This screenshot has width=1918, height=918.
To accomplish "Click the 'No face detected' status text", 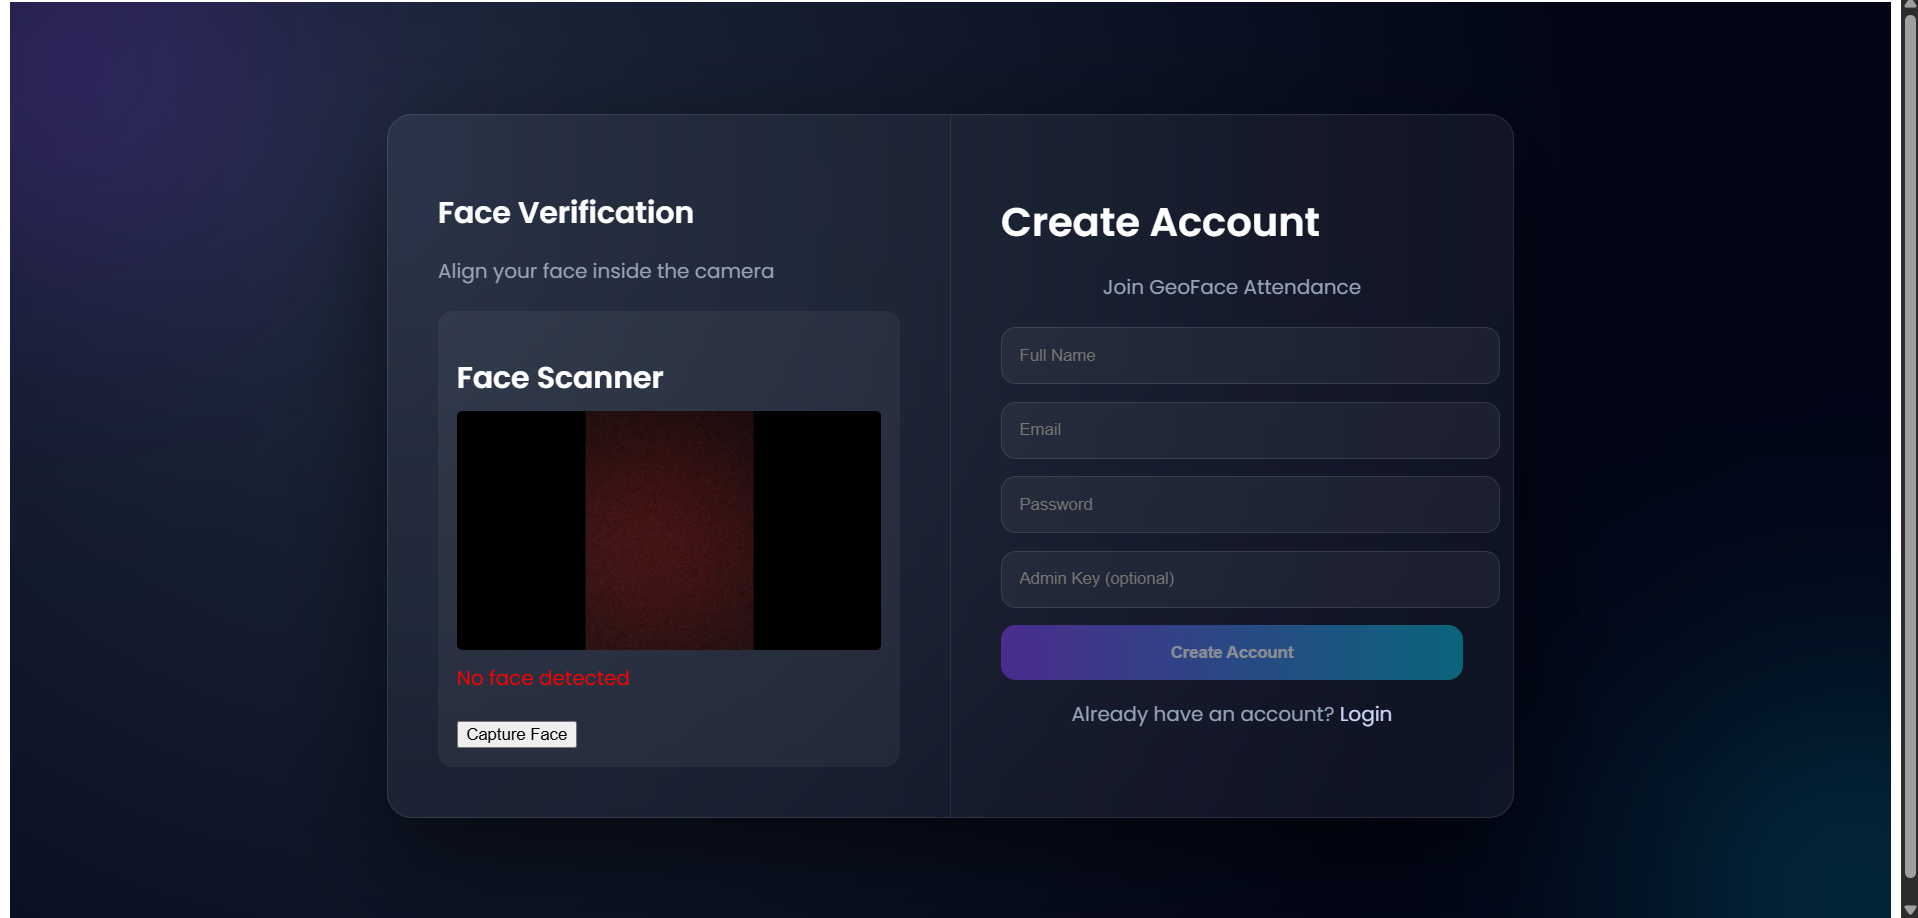I will tap(543, 678).
